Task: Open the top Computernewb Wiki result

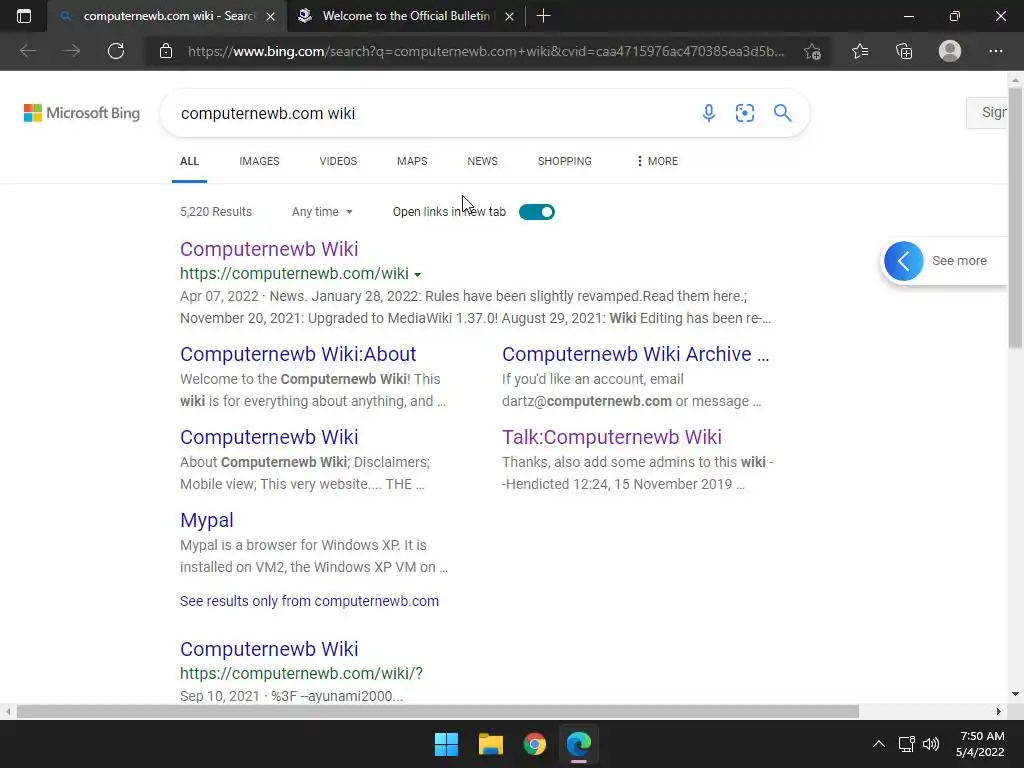Action: click(269, 249)
